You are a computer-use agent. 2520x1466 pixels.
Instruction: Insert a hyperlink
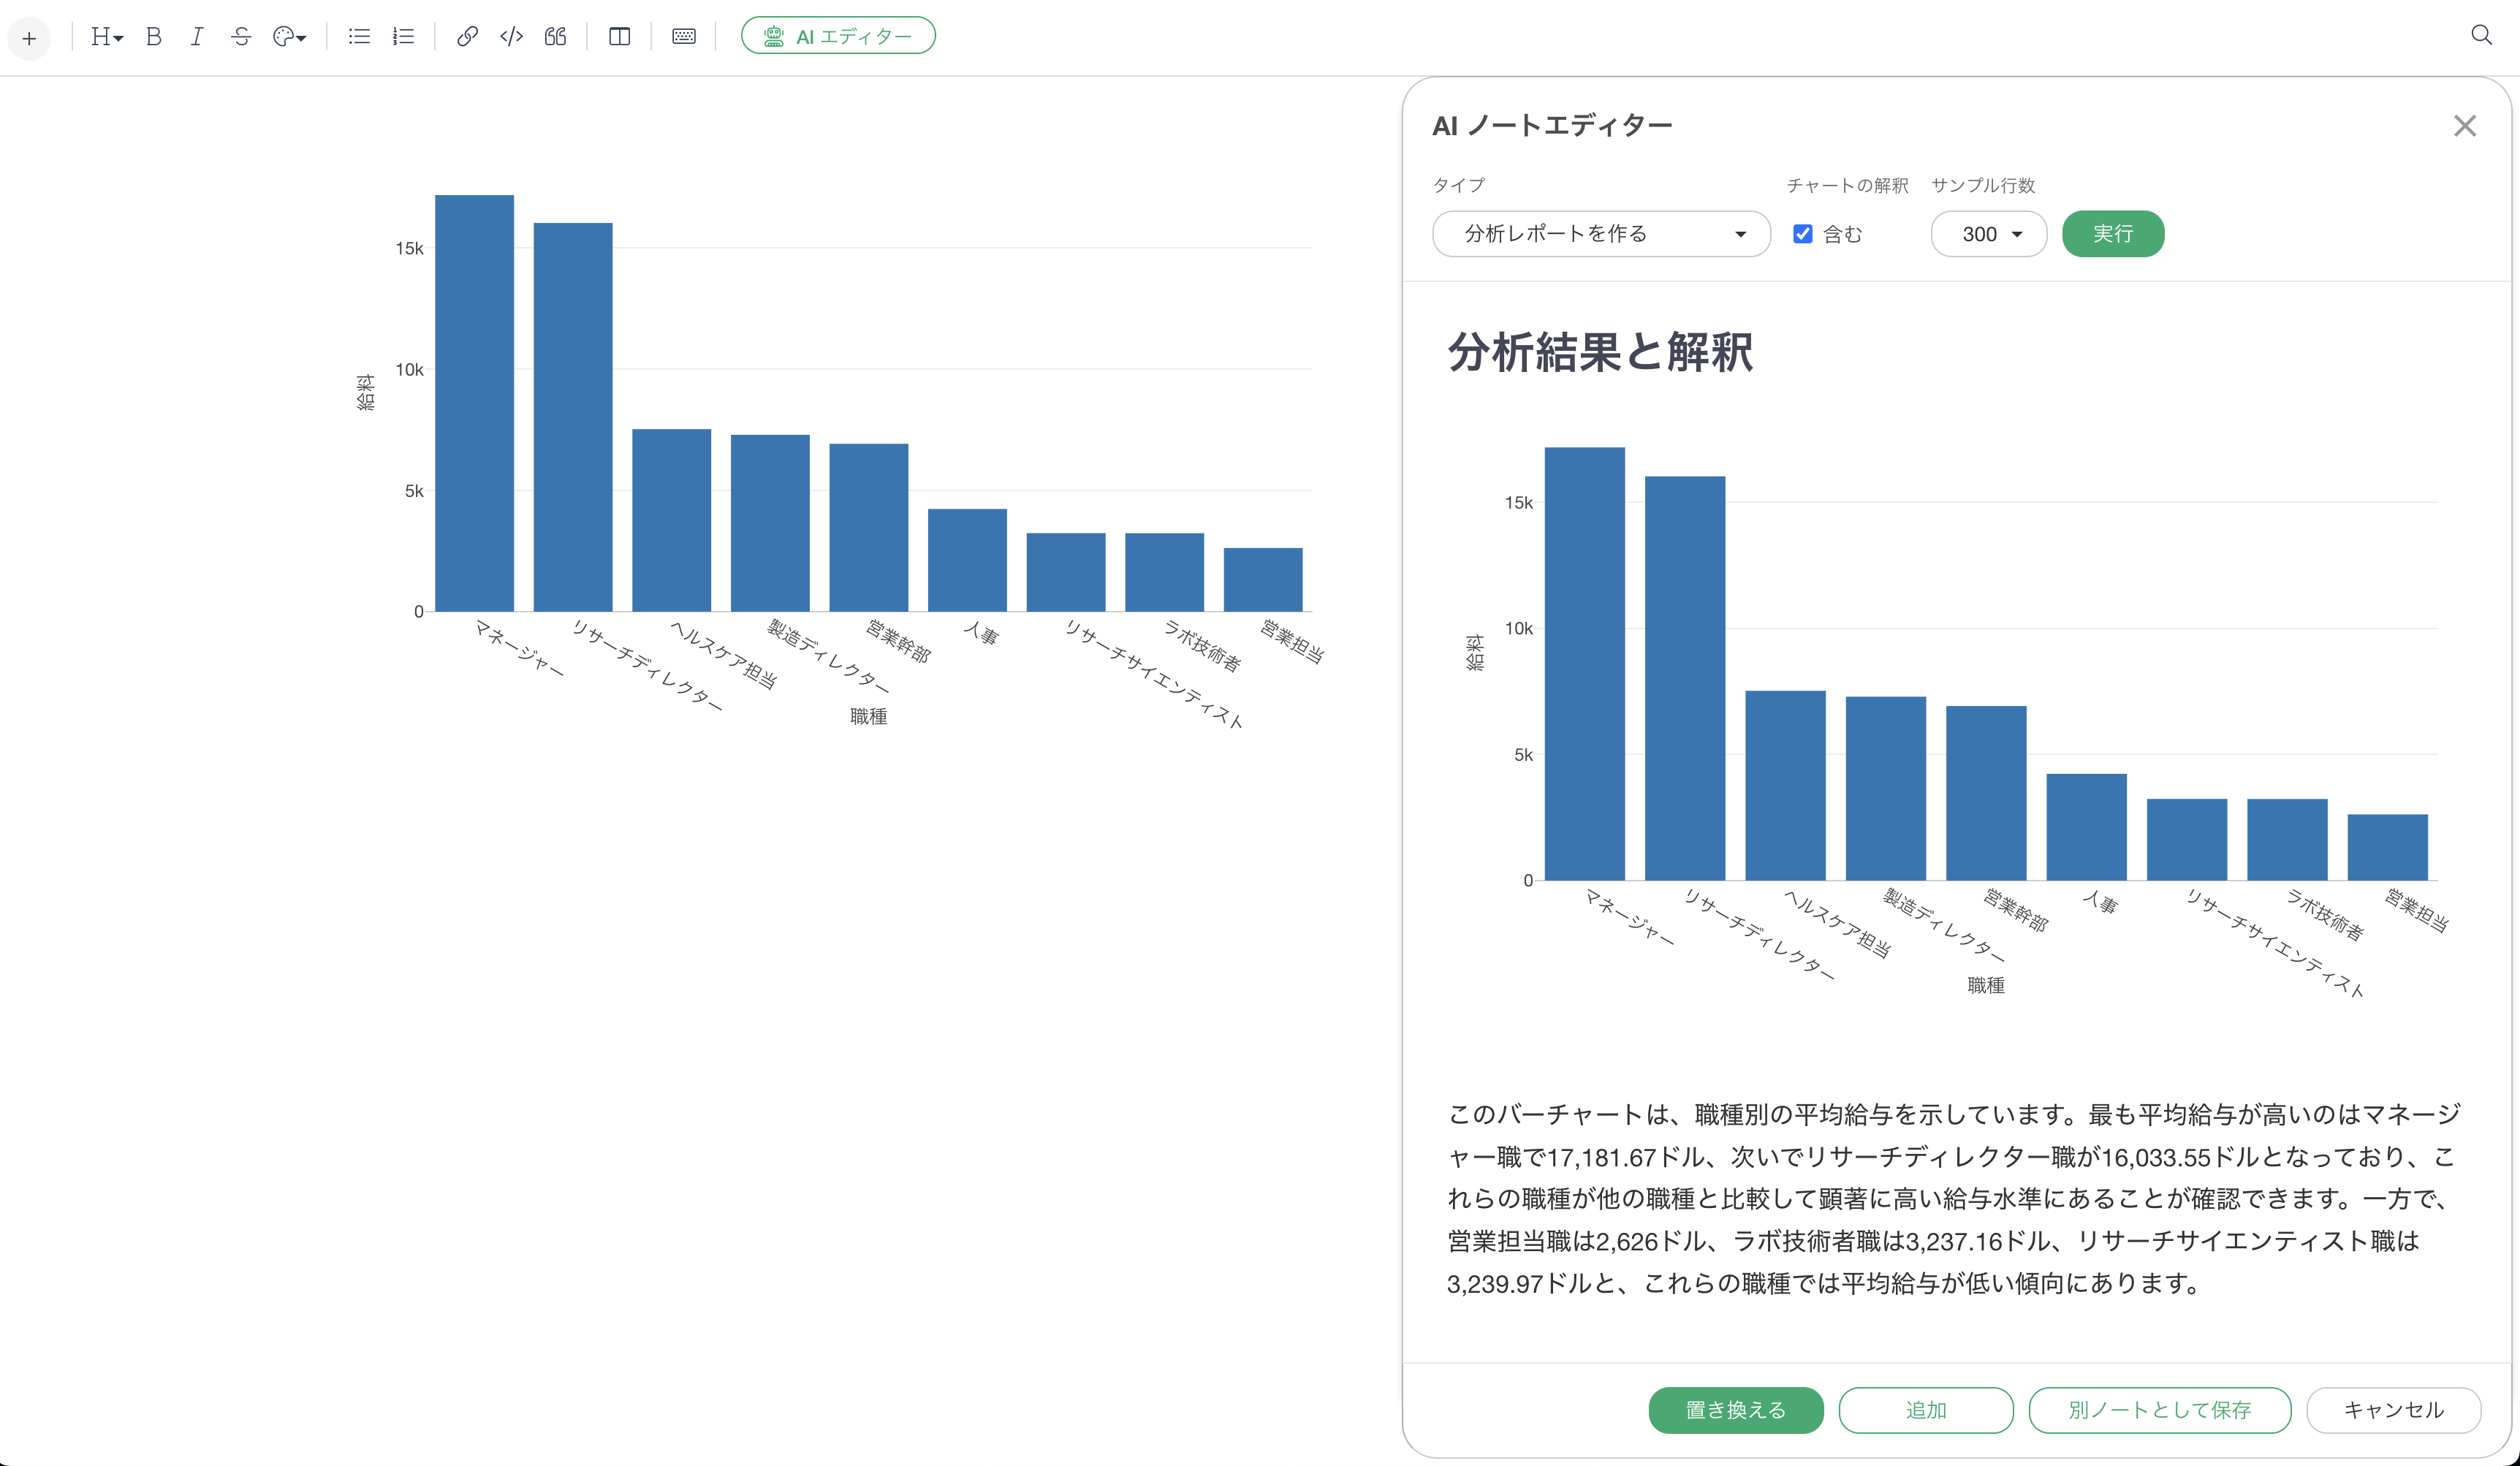coord(467,37)
